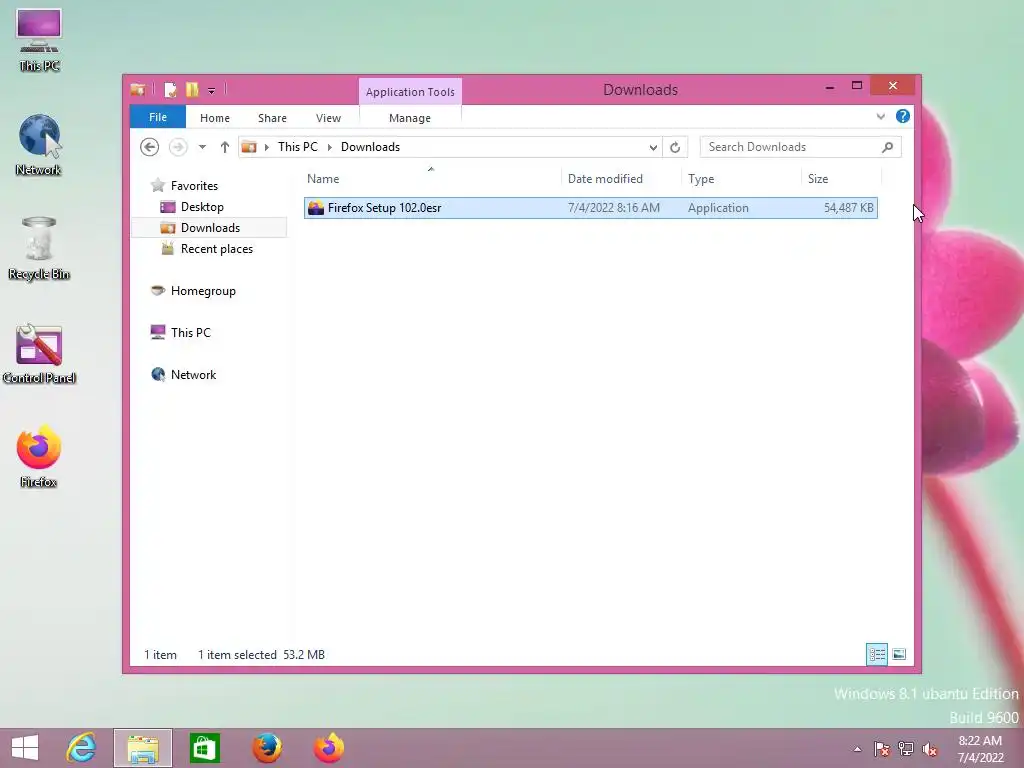Screen dimensions: 1024x768
Task: Click the arrow before This PC in address bar
Action: pos(266,147)
